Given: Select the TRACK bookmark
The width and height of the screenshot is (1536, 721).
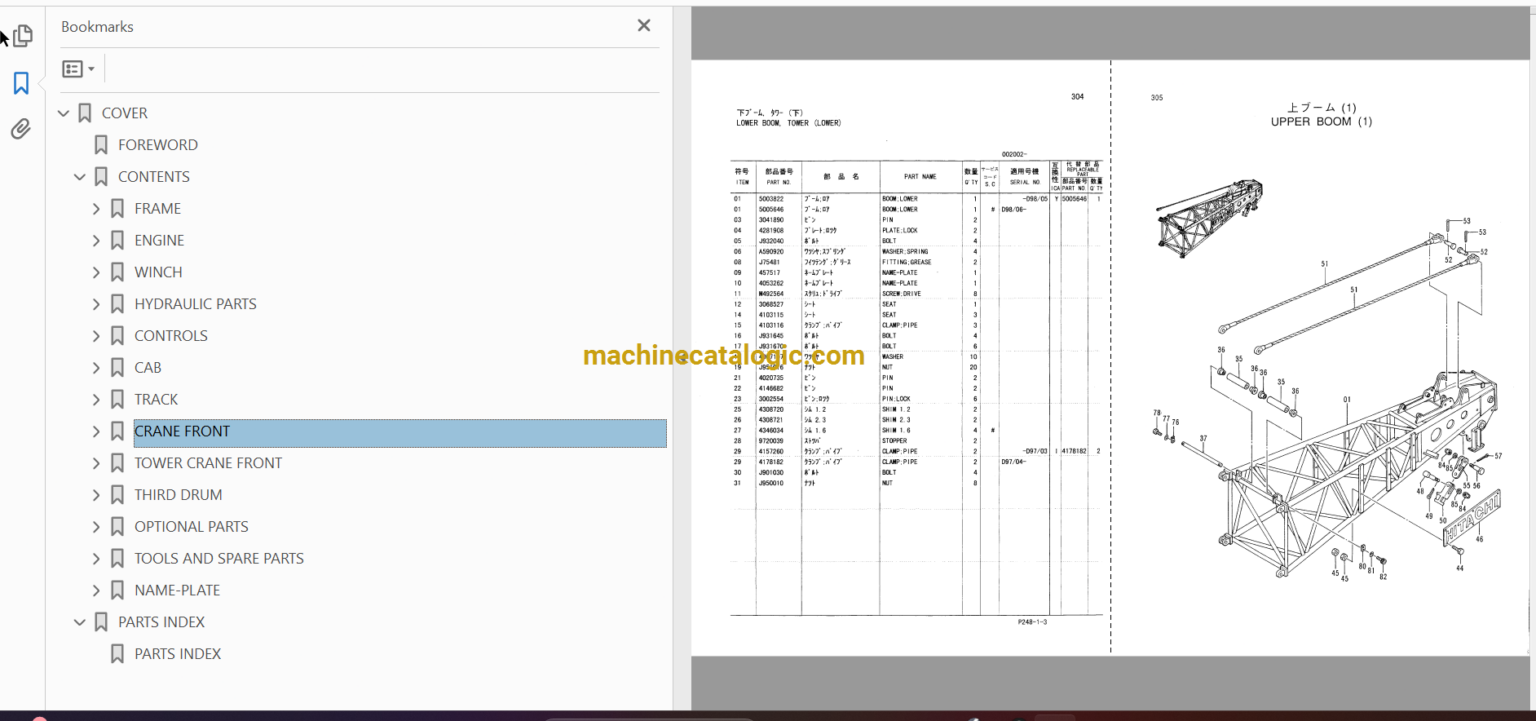Looking at the screenshot, I should coord(156,399).
